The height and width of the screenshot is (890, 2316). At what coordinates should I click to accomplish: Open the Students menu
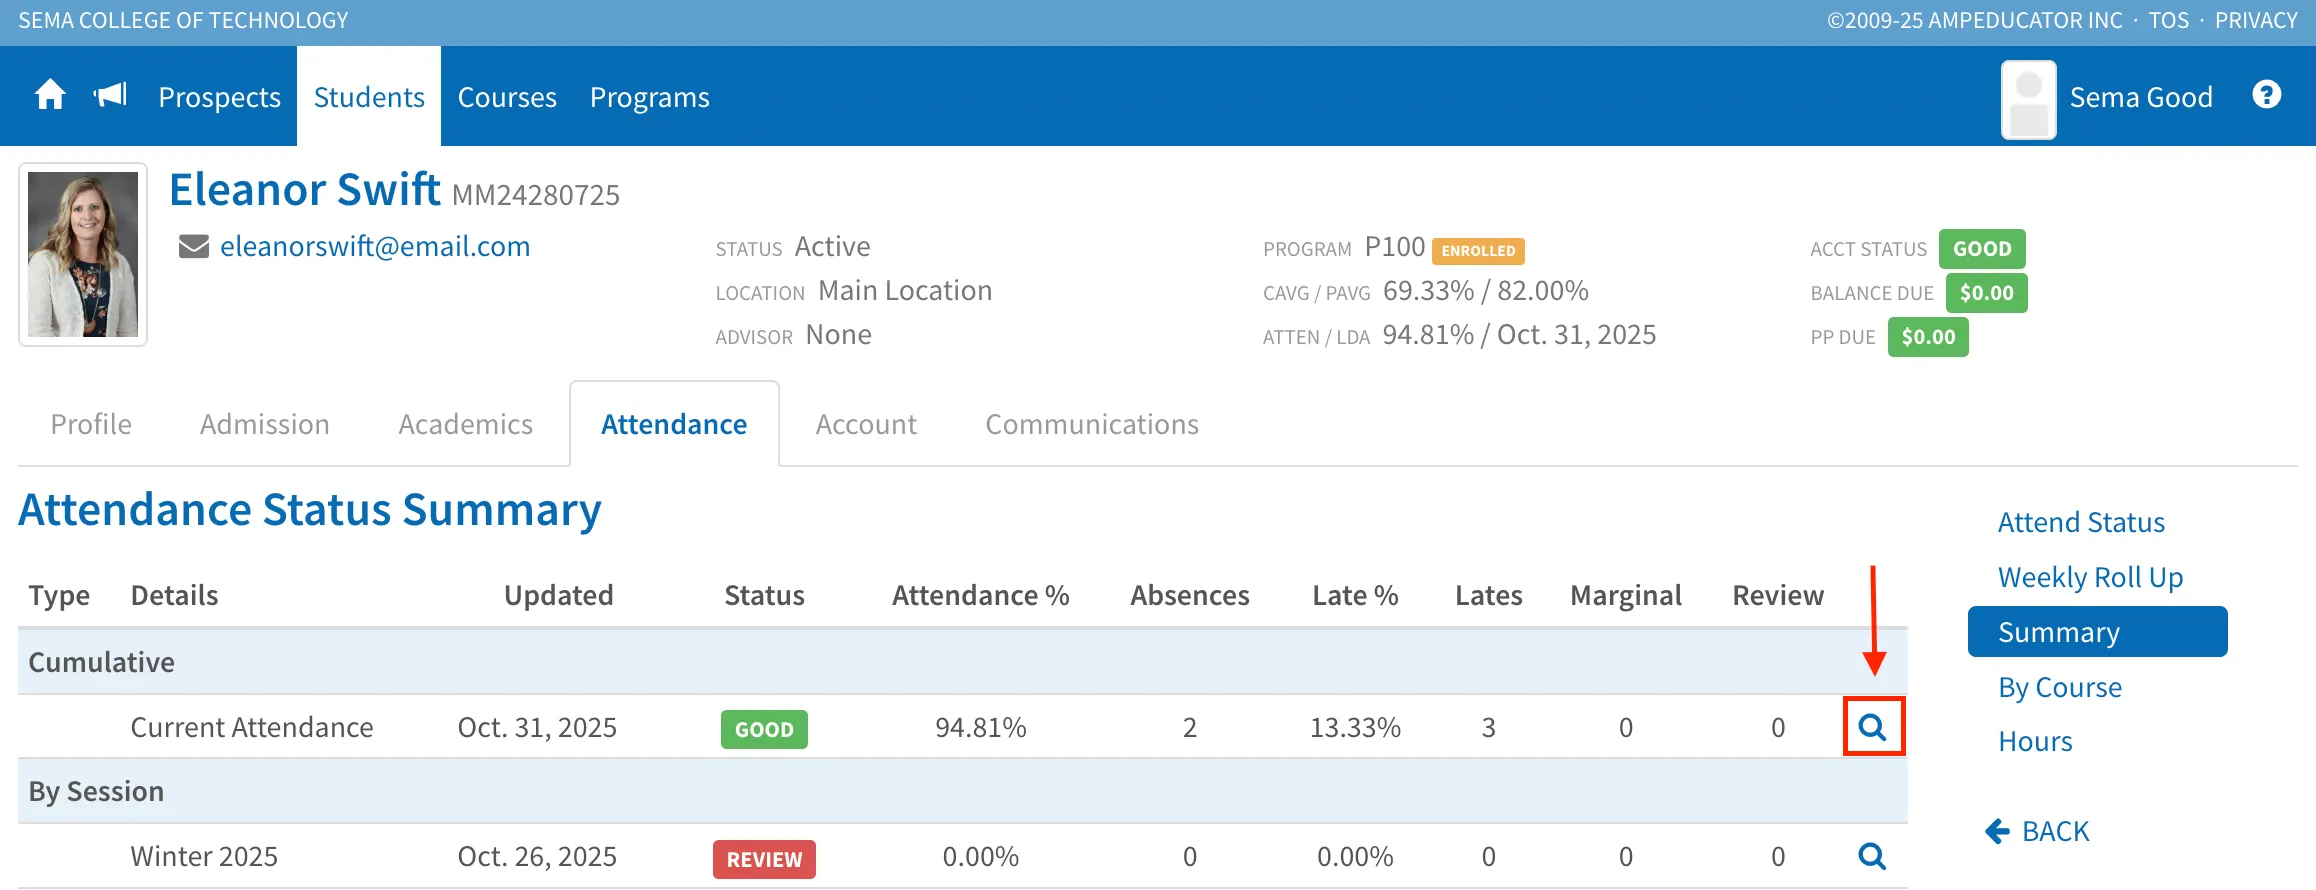coord(369,97)
